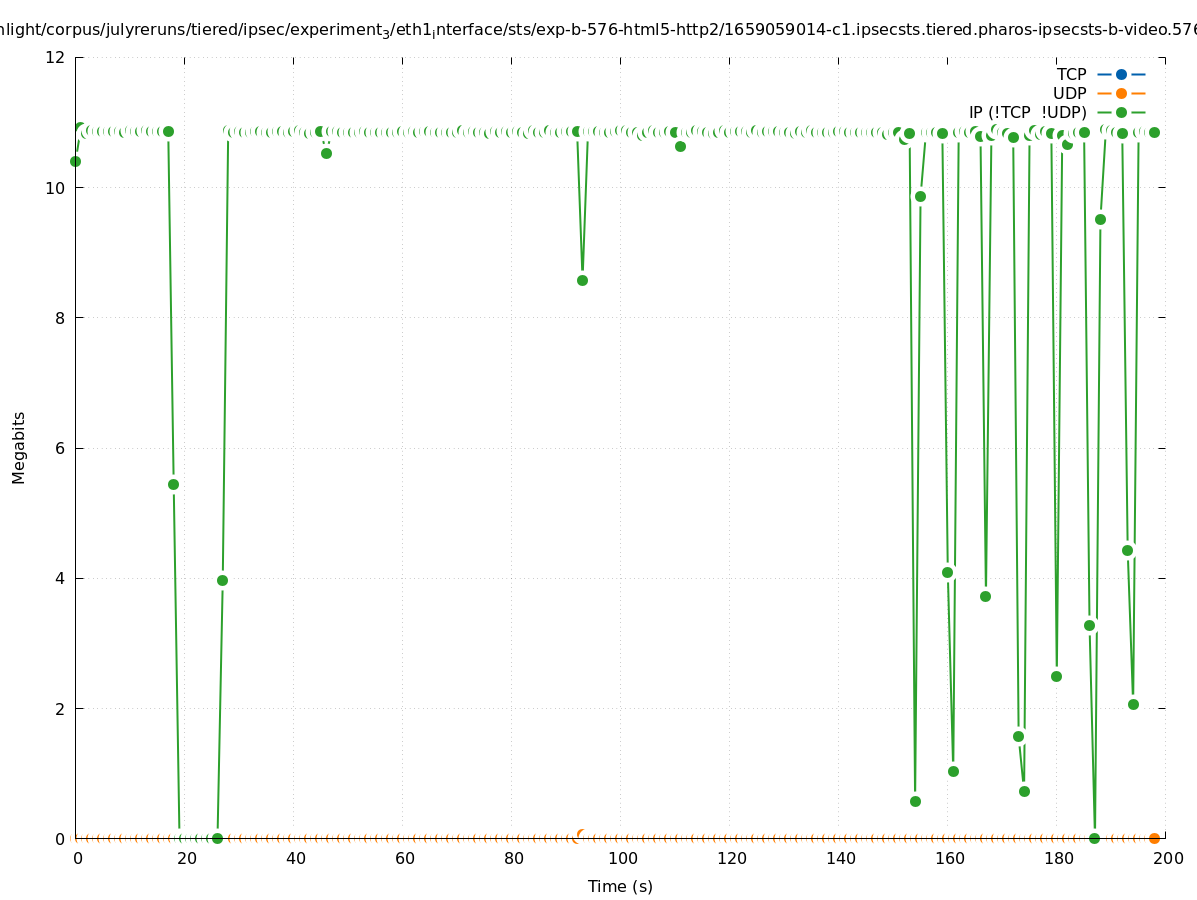
Task: Select the UDP legend label
Action: (1069, 93)
